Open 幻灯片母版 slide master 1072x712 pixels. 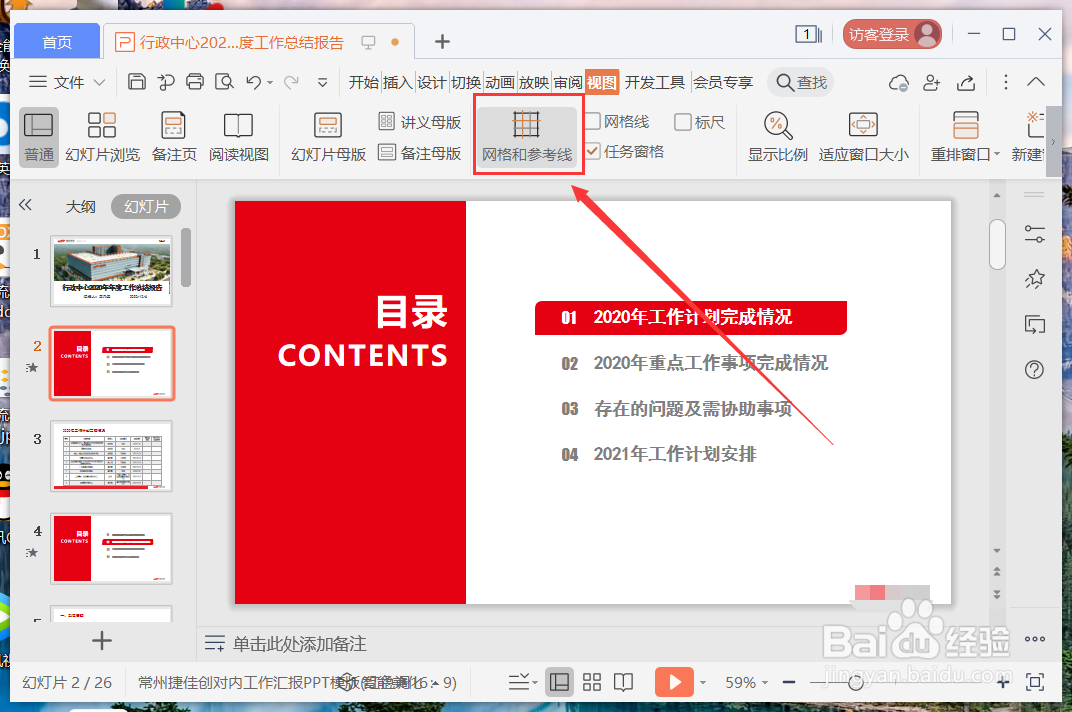coord(328,137)
